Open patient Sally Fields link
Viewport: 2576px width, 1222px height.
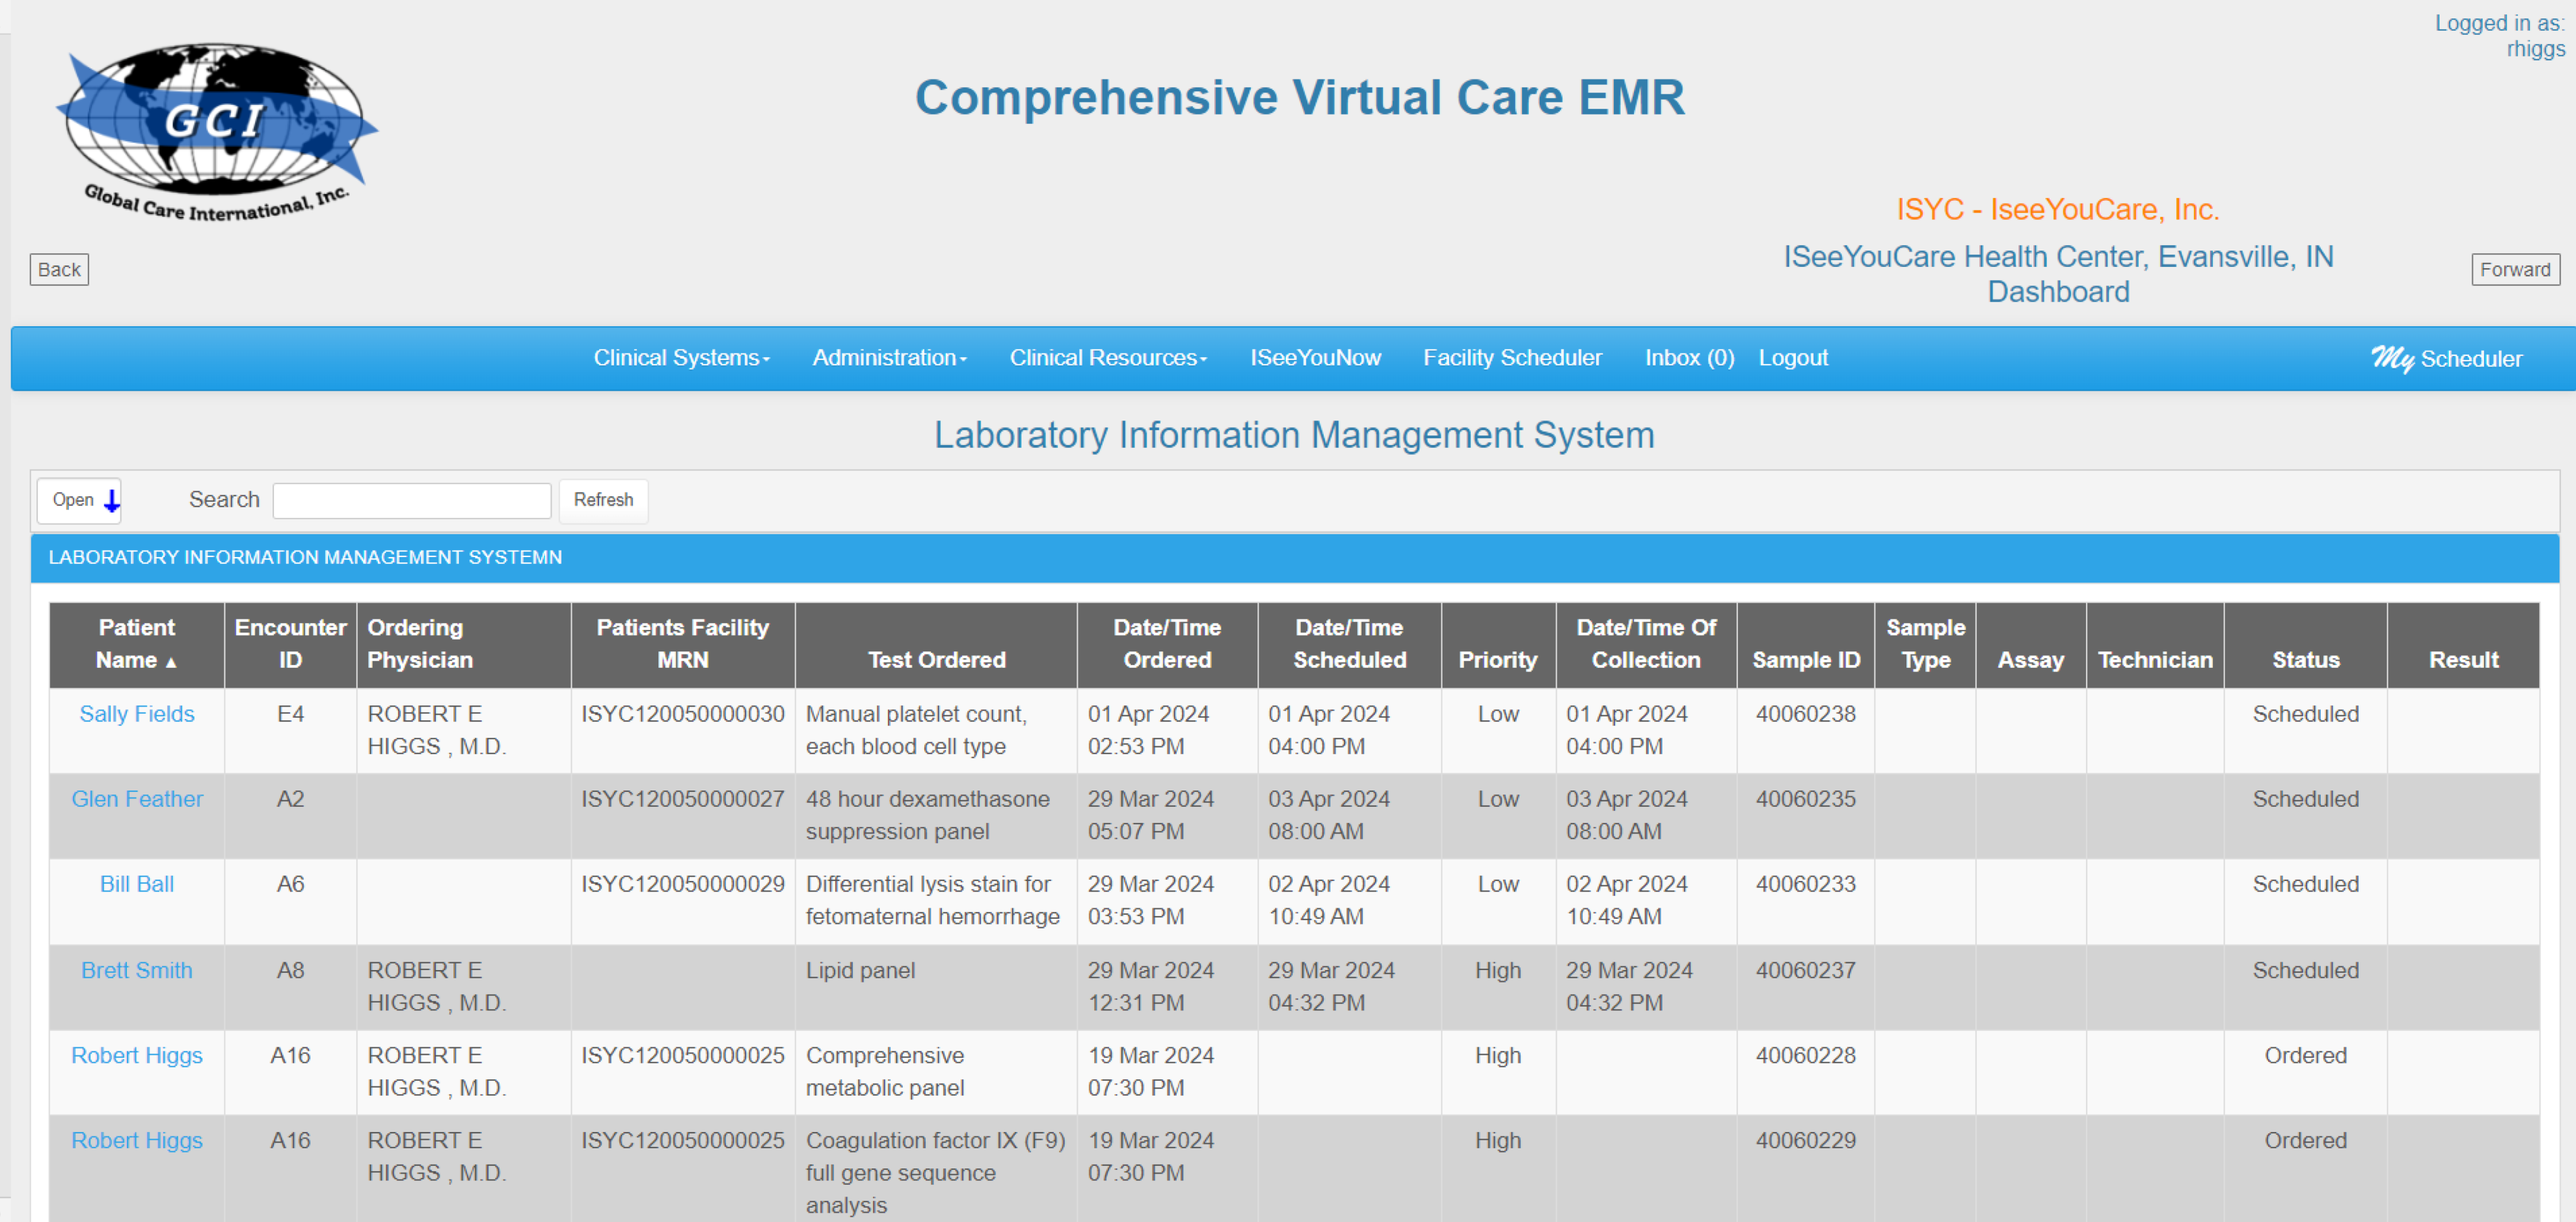tap(137, 714)
